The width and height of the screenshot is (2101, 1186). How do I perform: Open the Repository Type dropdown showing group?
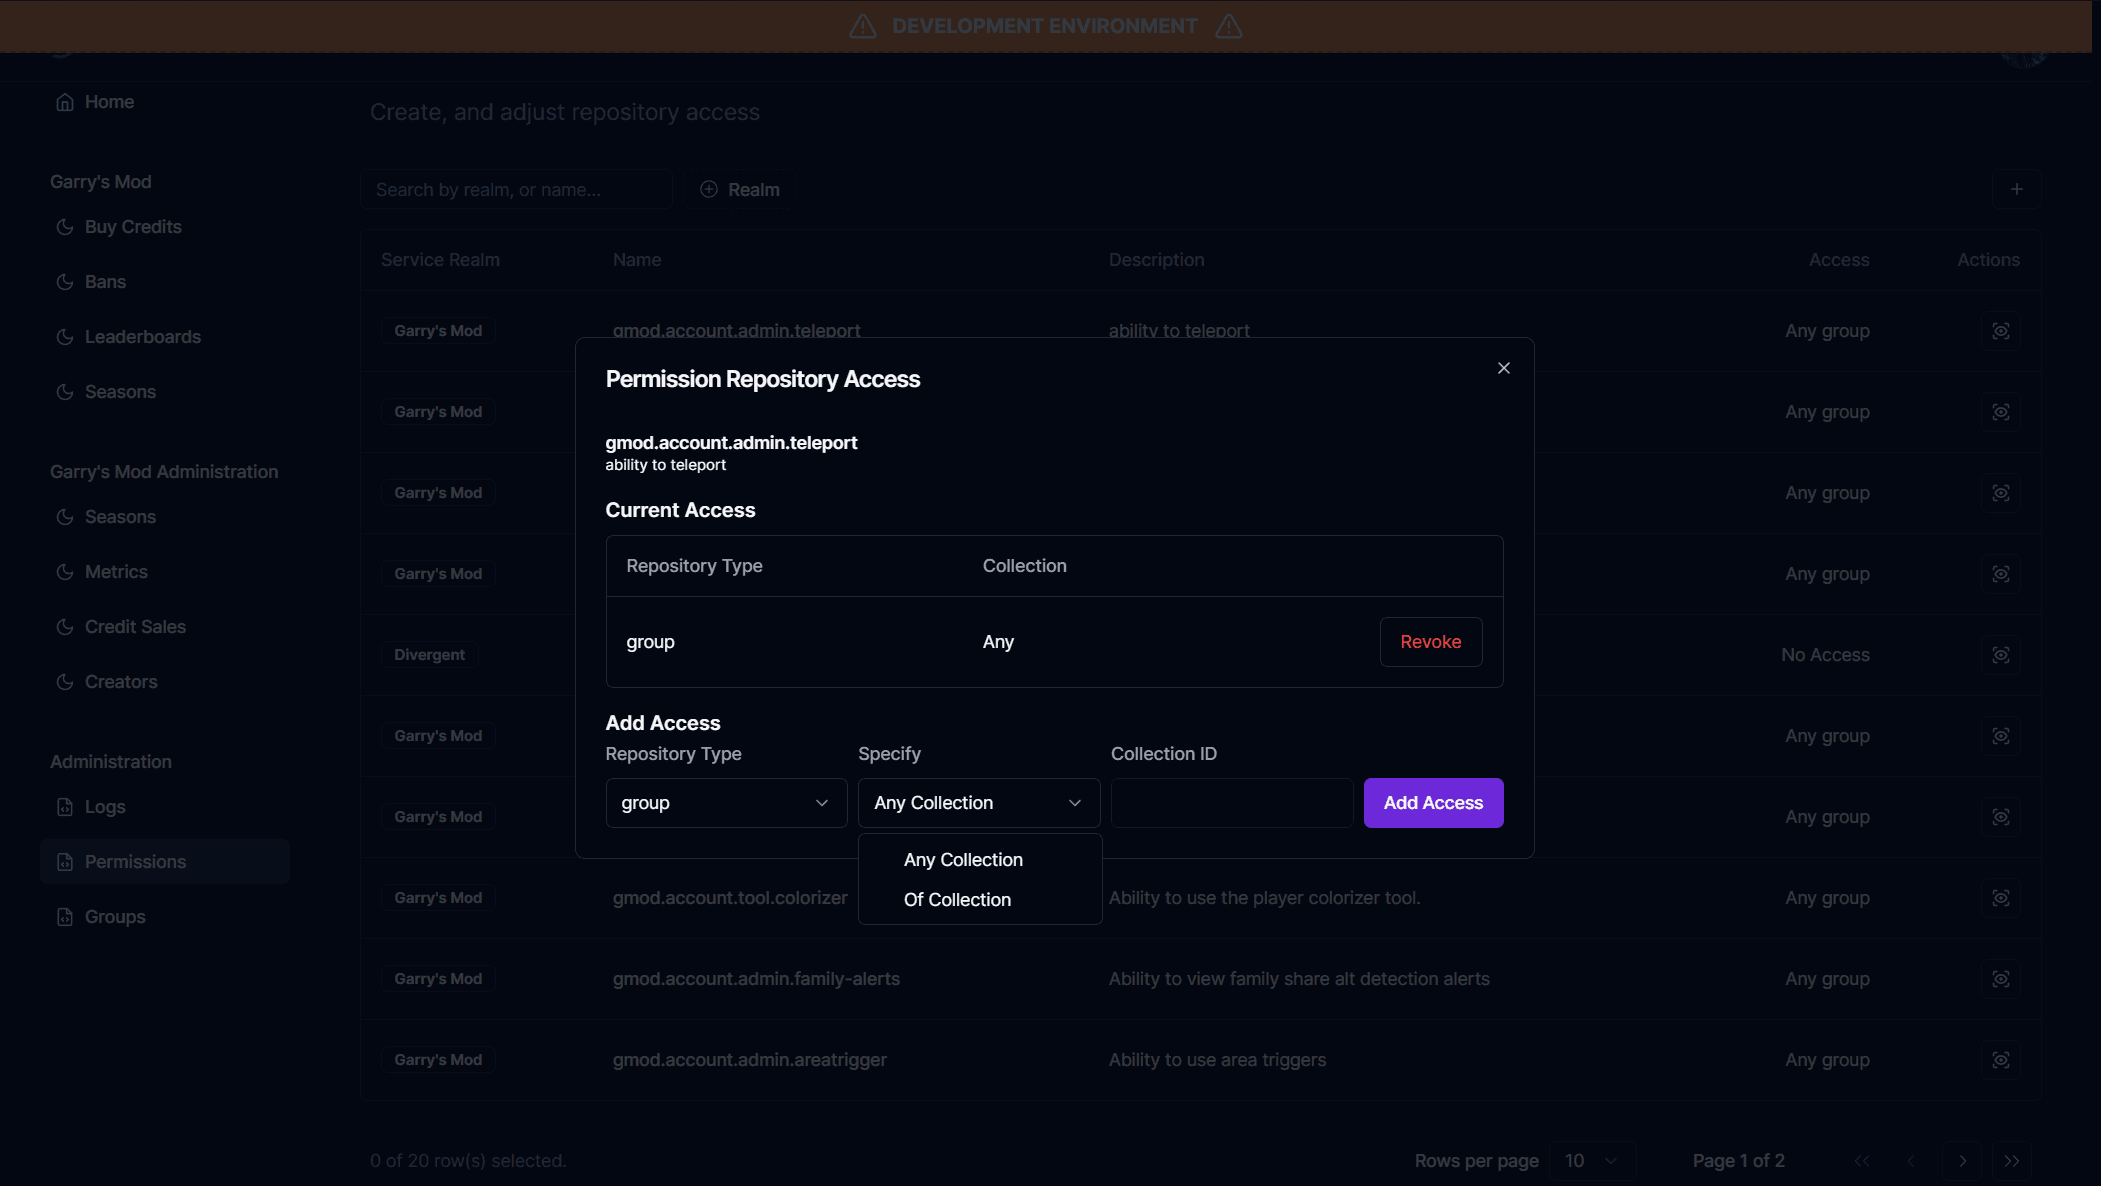(726, 802)
